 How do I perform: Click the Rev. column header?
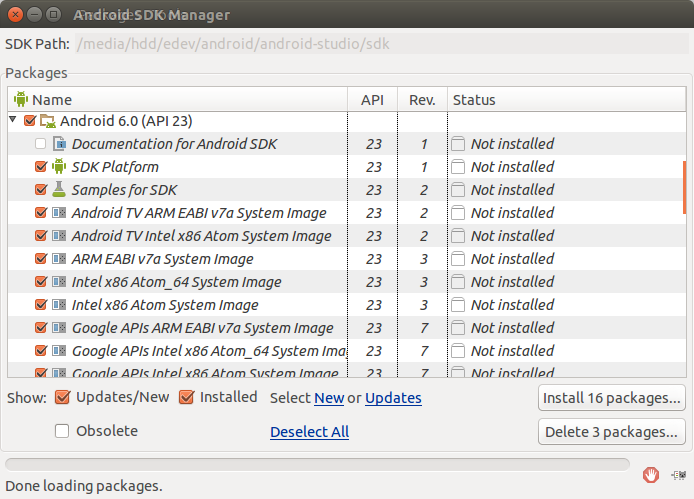point(422,99)
